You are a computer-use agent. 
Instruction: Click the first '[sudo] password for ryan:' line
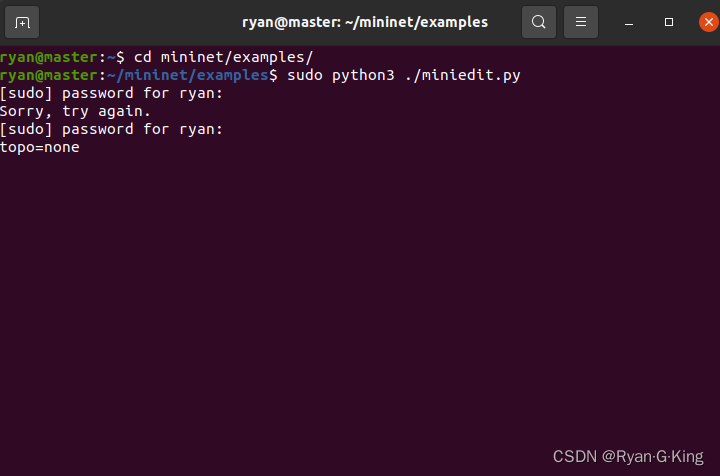tap(111, 93)
